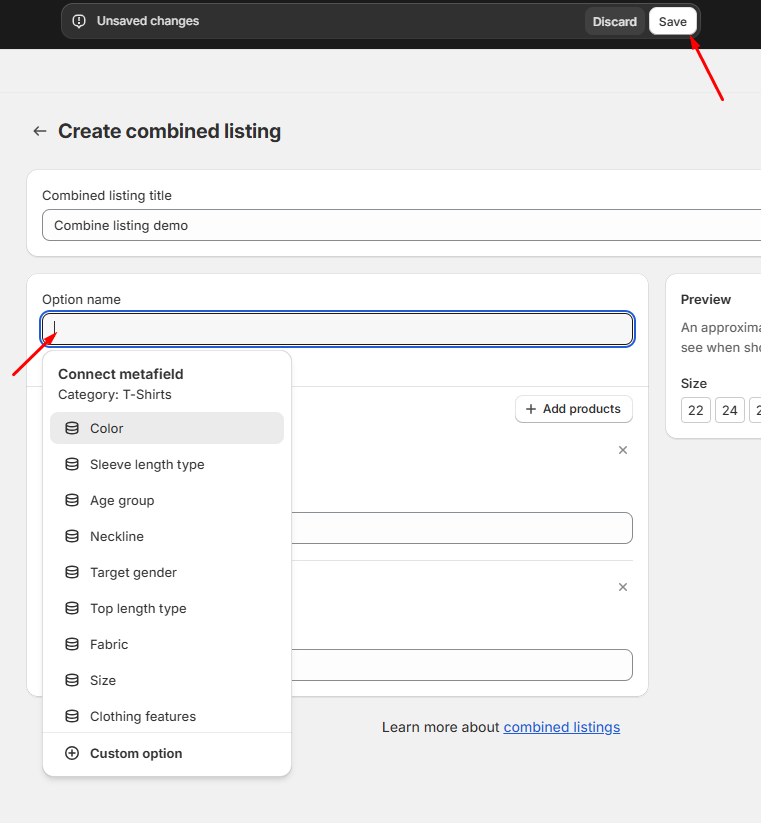Image resolution: width=761 pixels, height=823 pixels.
Task: Save the combined listing changes
Action: tap(672, 21)
